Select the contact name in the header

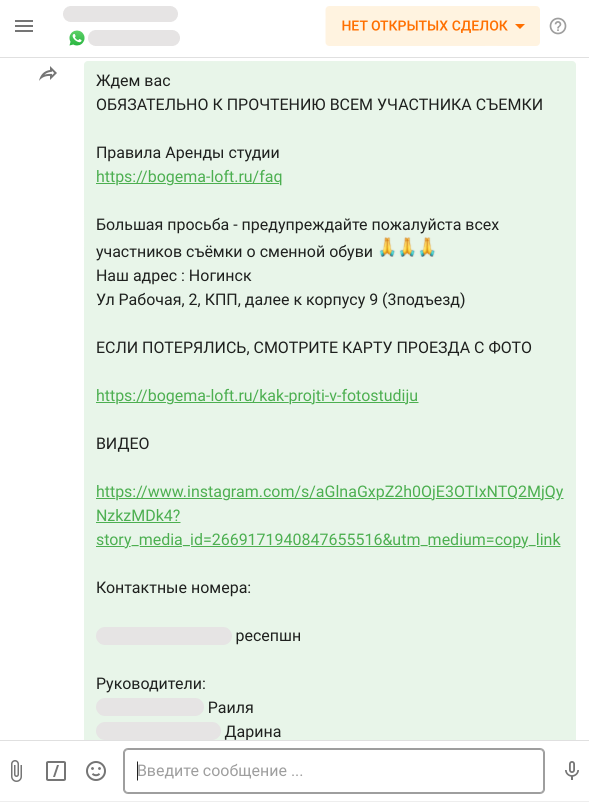pyautogui.click(x=120, y=15)
